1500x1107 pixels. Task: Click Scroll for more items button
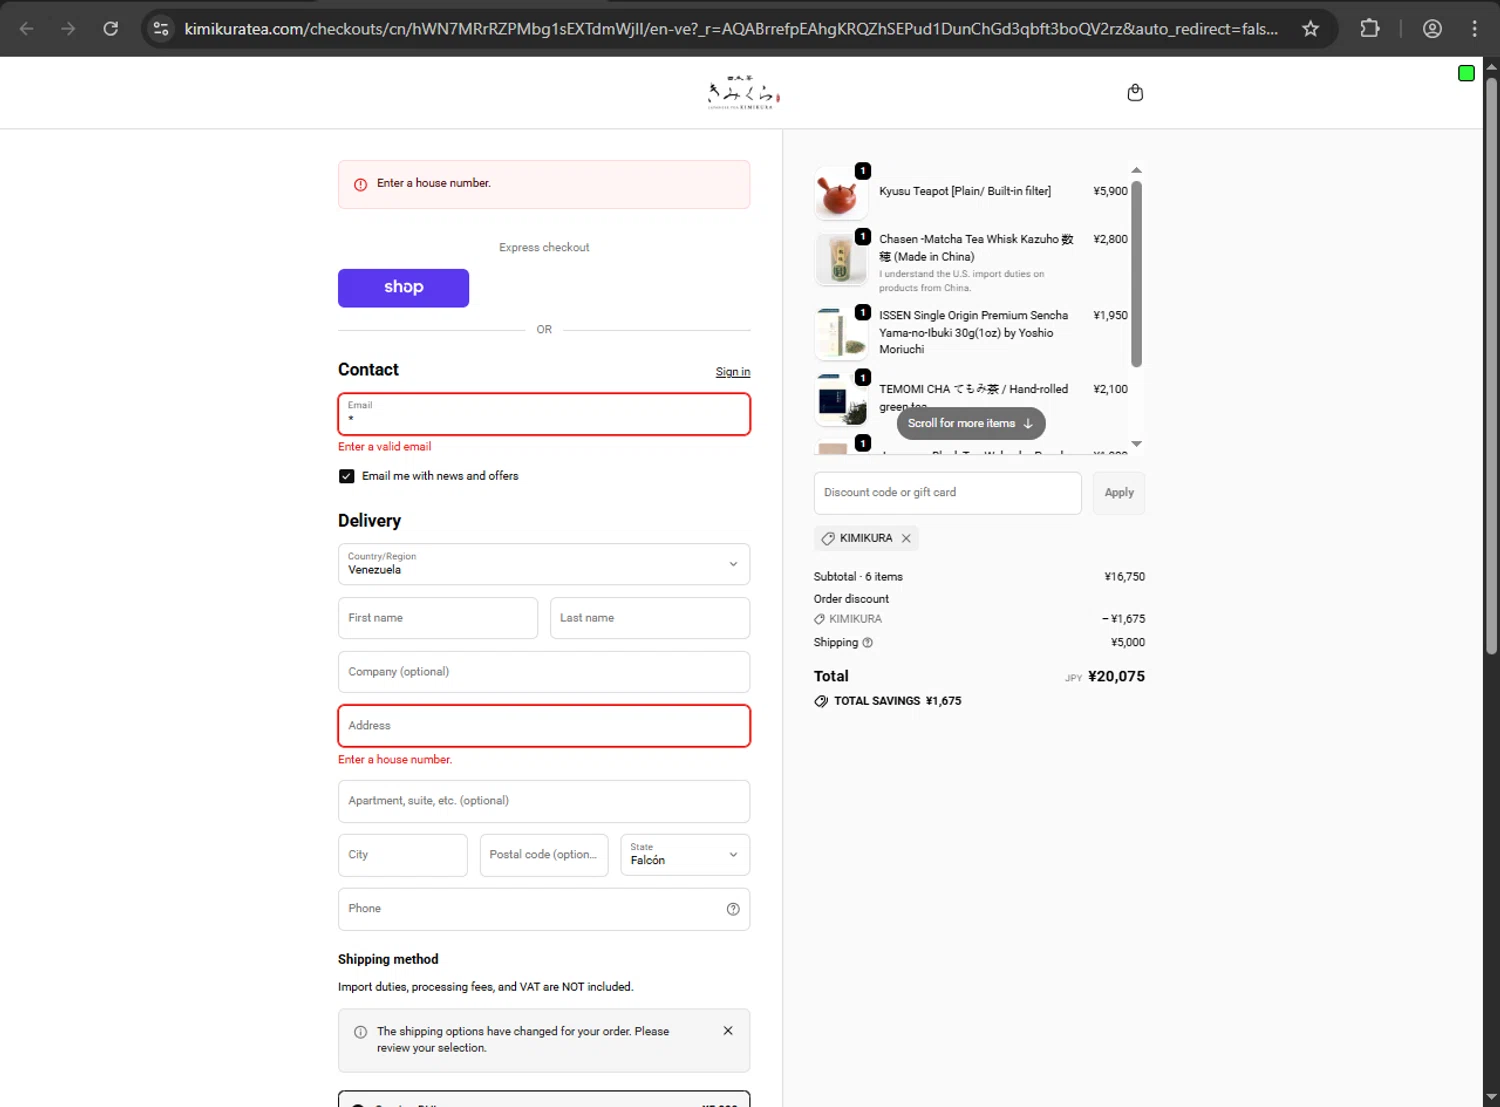click(971, 423)
